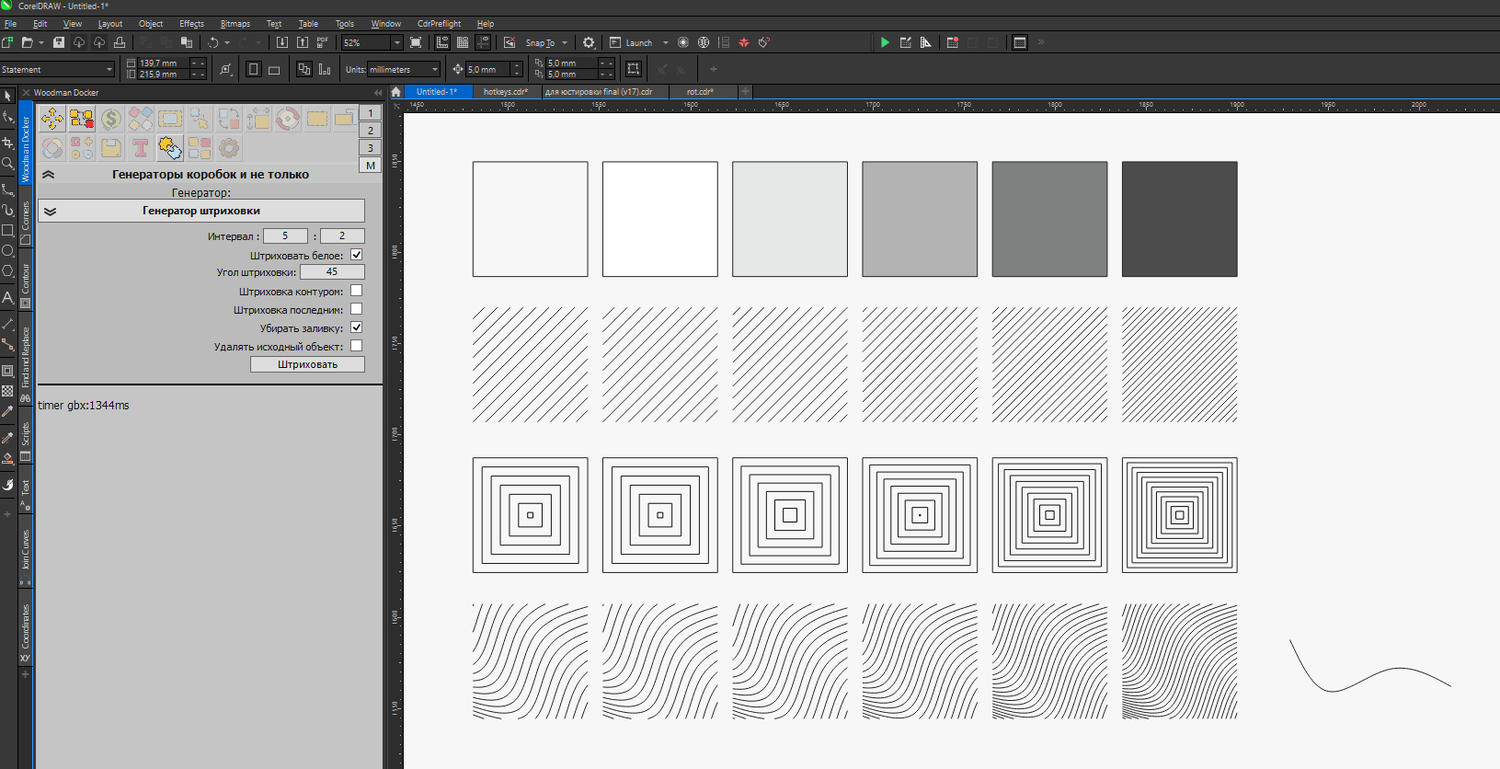Check the 'Удалять исходный объект' checkbox

(356, 346)
